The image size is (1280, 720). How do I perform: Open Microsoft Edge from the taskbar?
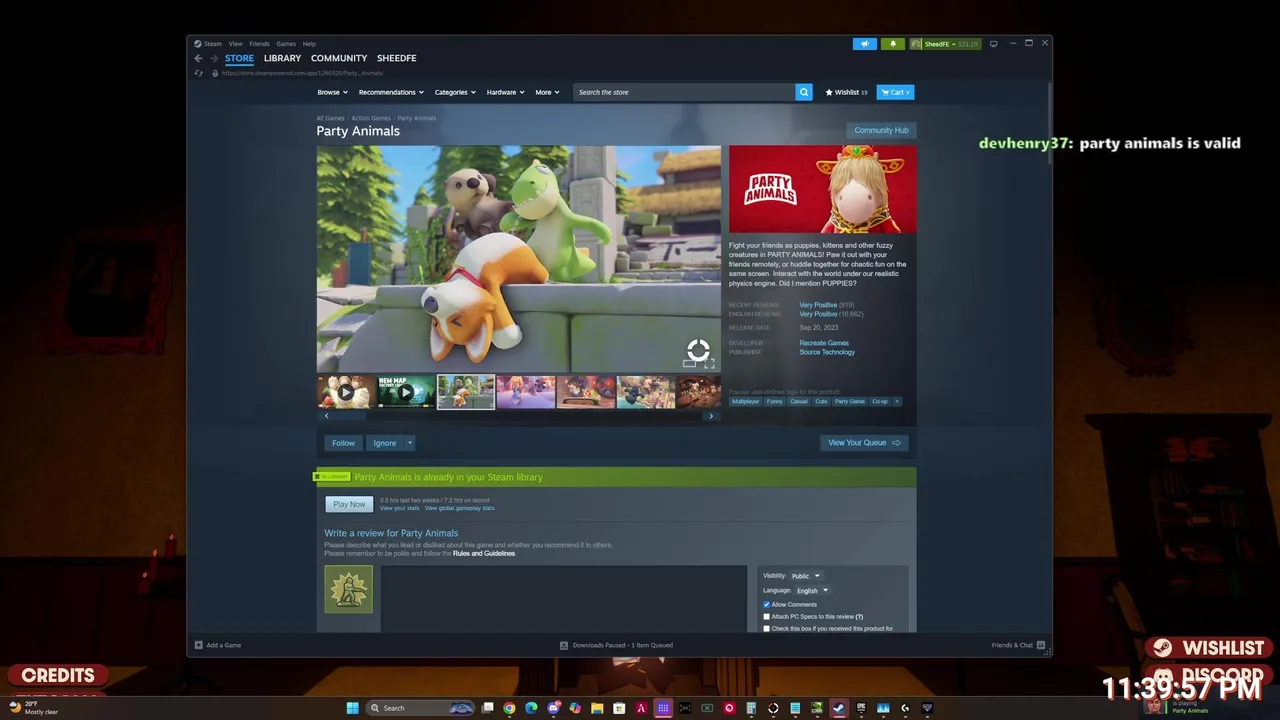[x=531, y=708]
